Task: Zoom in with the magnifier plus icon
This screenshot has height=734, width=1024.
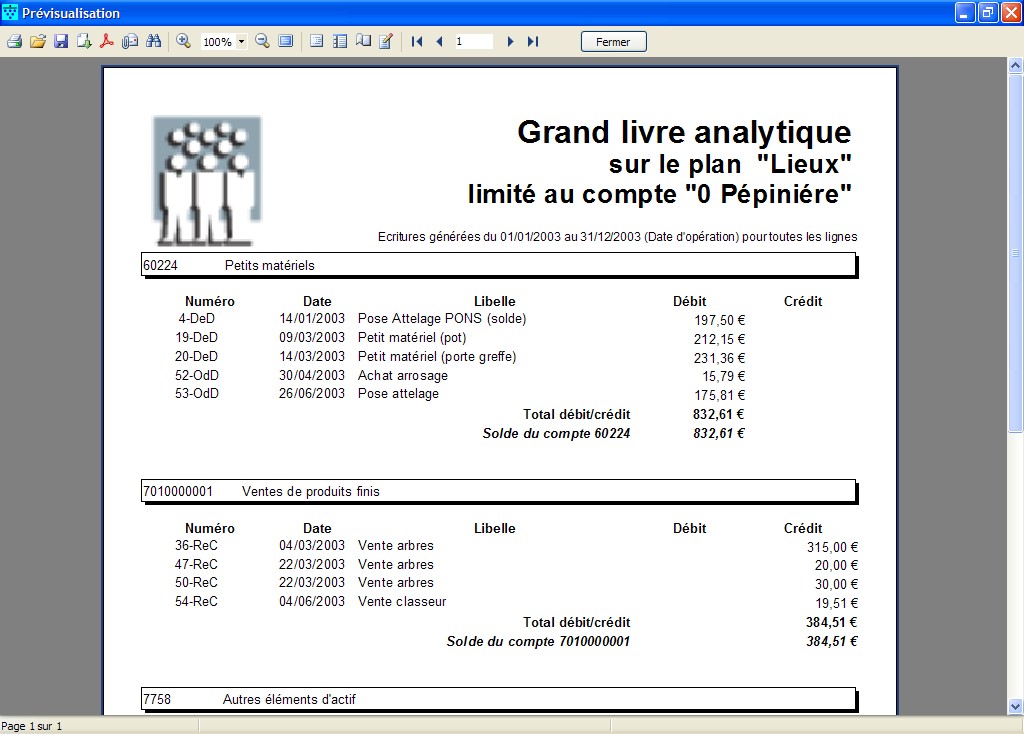Action: point(183,41)
